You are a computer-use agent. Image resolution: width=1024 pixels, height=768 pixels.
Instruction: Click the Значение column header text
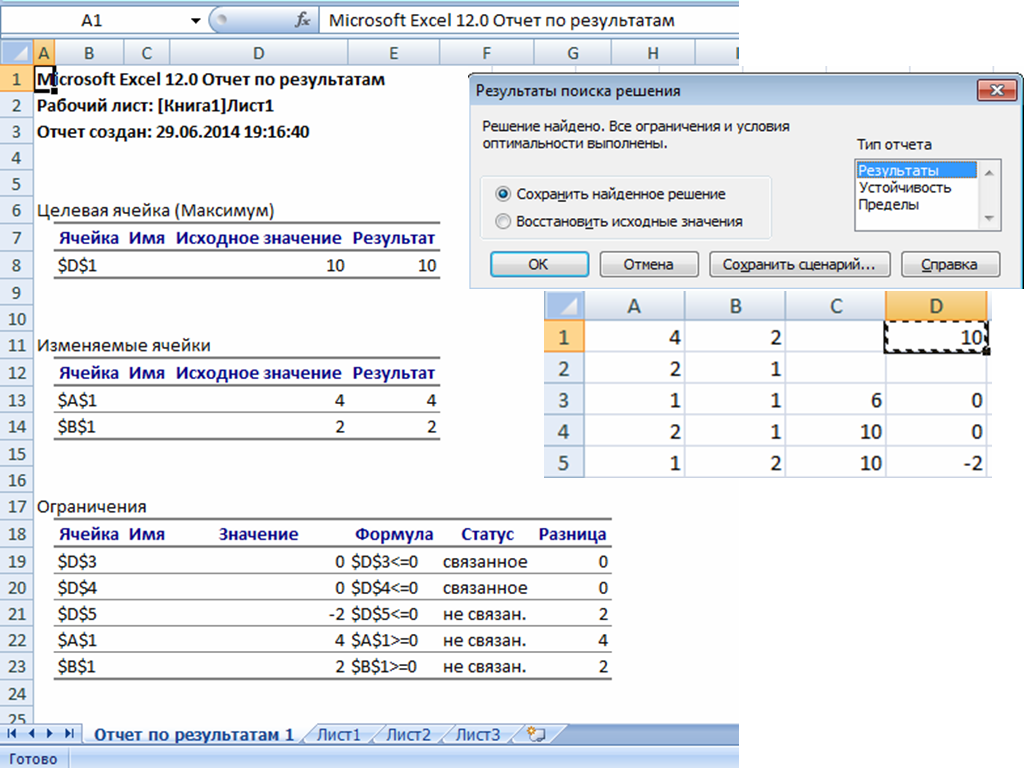coord(259,534)
